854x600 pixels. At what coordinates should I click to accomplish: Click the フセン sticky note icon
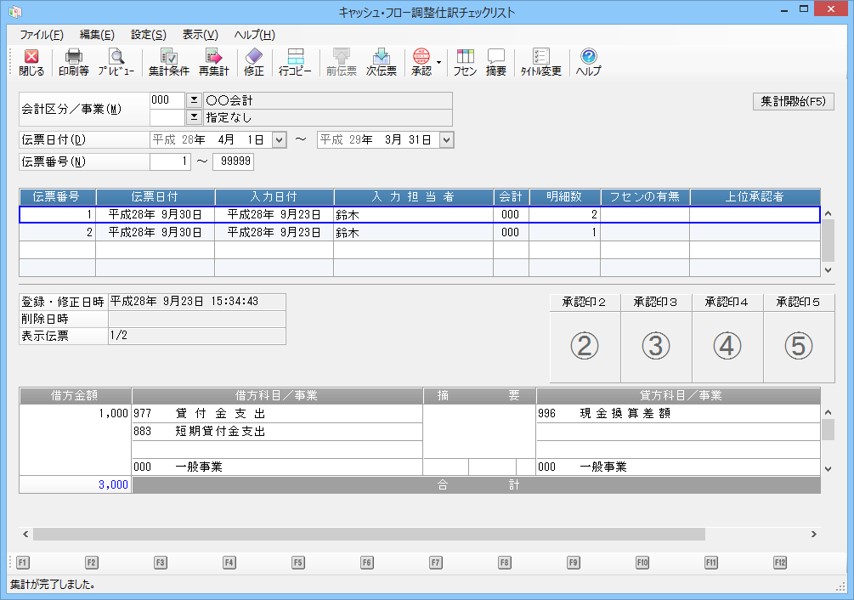coord(465,62)
